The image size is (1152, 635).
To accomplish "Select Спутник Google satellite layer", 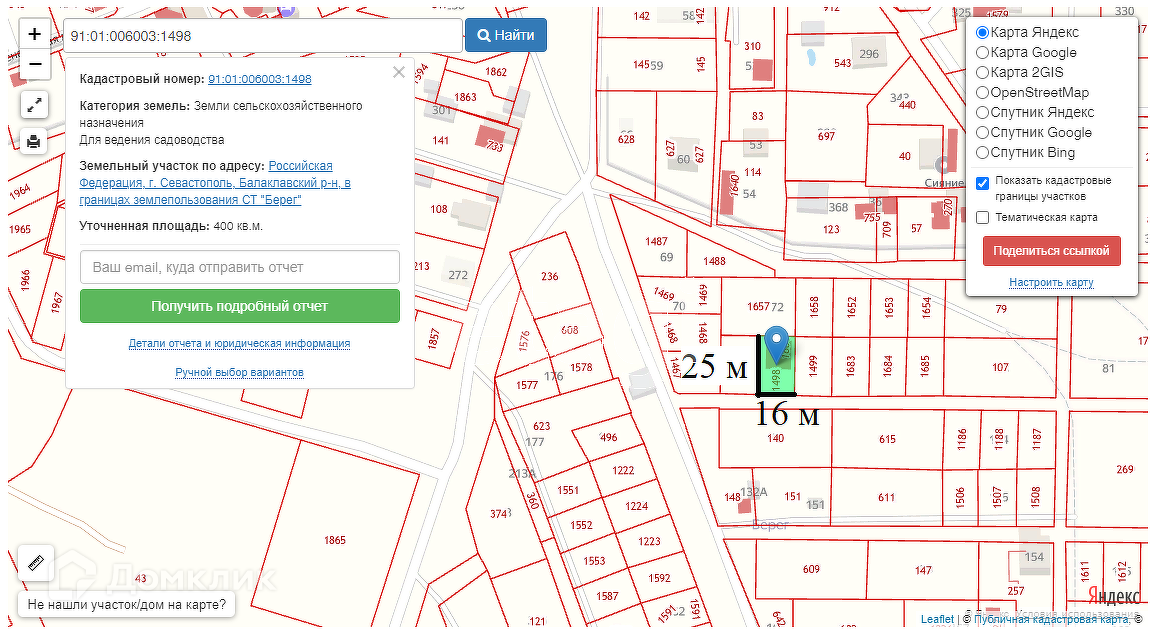I will point(982,132).
